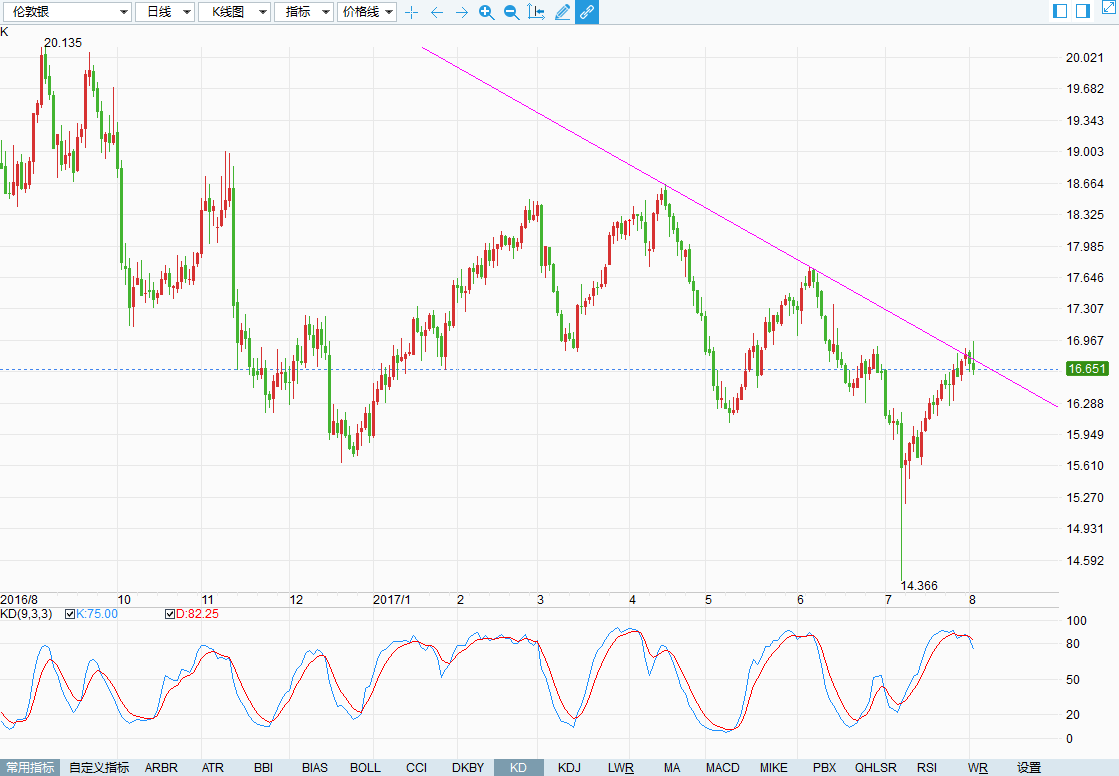The width and height of the screenshot is (1119, 776).
Task: Open the 日线 period dropdown
Action: (164, 12)
